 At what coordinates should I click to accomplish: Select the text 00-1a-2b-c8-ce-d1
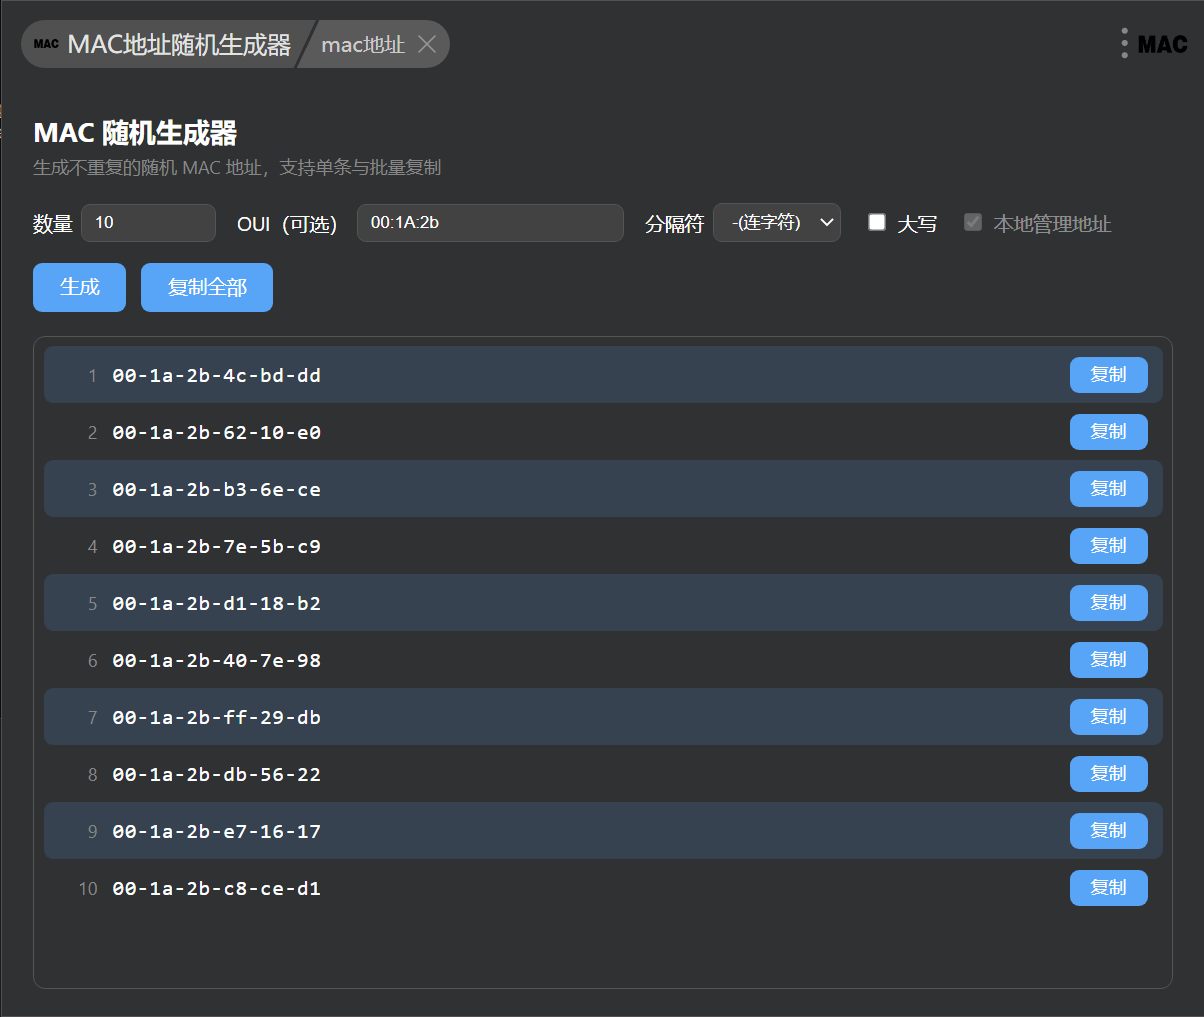(216, 889)
